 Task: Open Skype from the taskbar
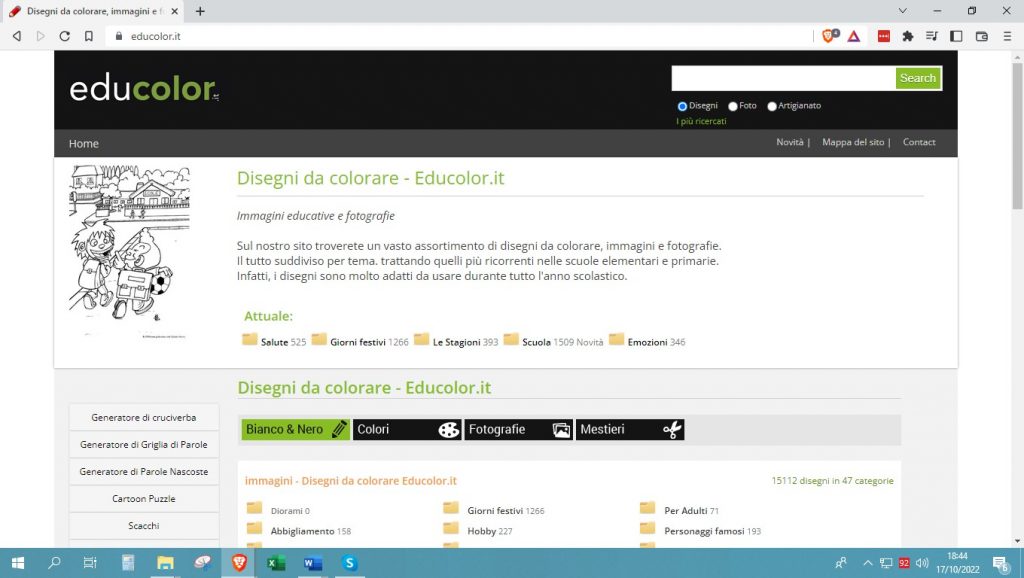coord(348,564)
